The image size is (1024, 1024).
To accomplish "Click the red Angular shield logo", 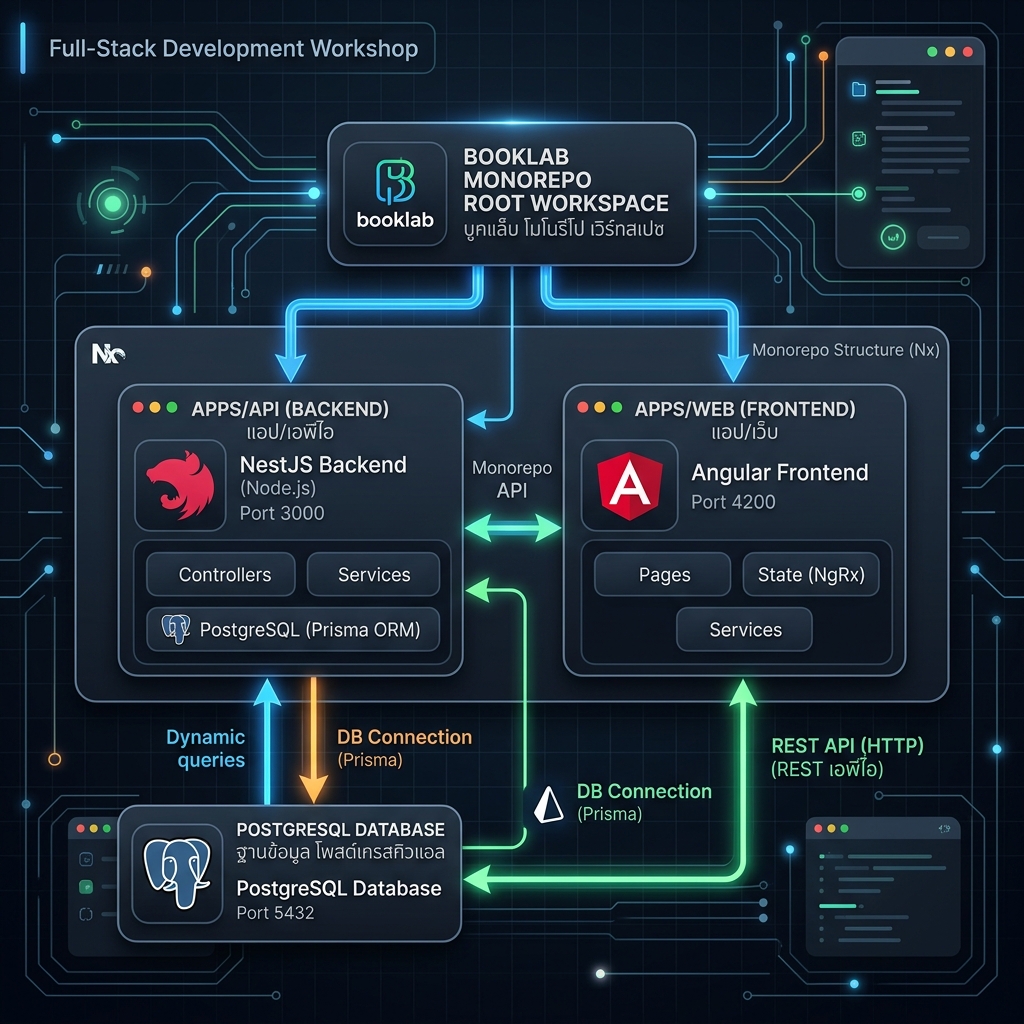I will (630, 485).
